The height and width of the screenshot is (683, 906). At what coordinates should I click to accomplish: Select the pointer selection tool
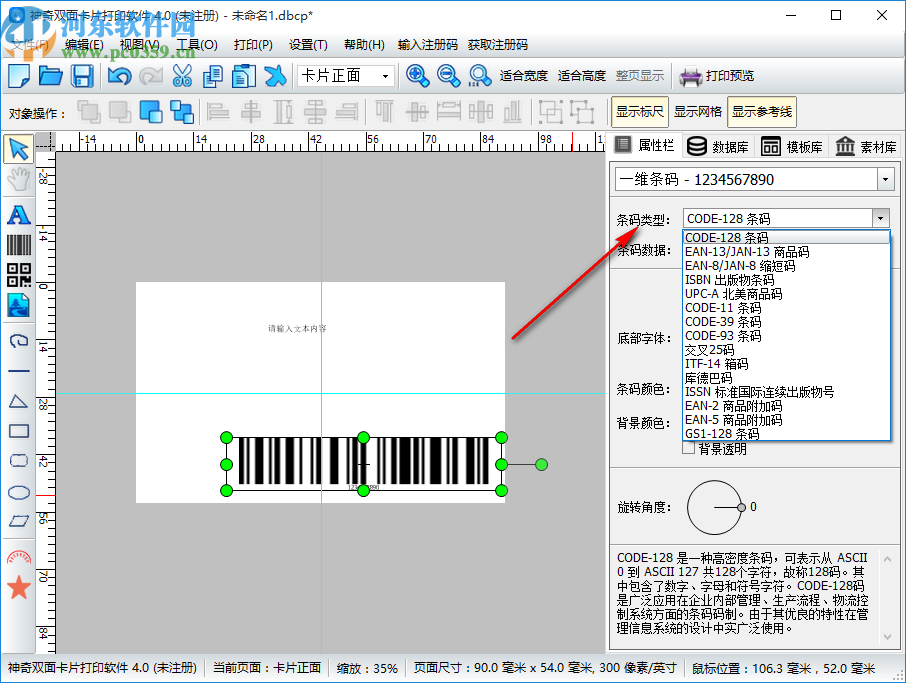tap(18, 149)
